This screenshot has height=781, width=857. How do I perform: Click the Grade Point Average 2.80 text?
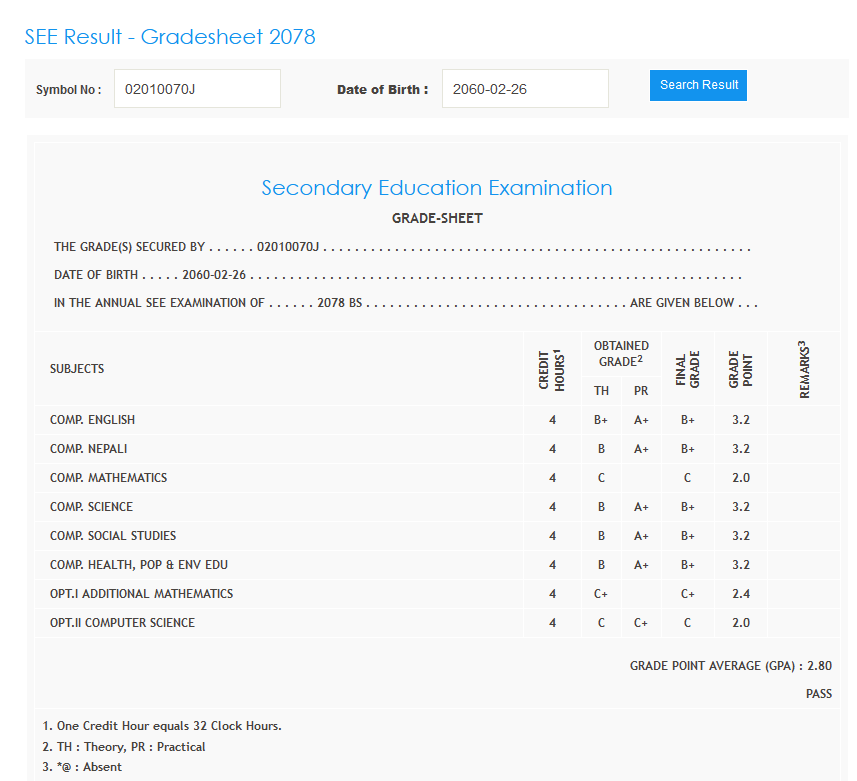[x=730, y=666]
